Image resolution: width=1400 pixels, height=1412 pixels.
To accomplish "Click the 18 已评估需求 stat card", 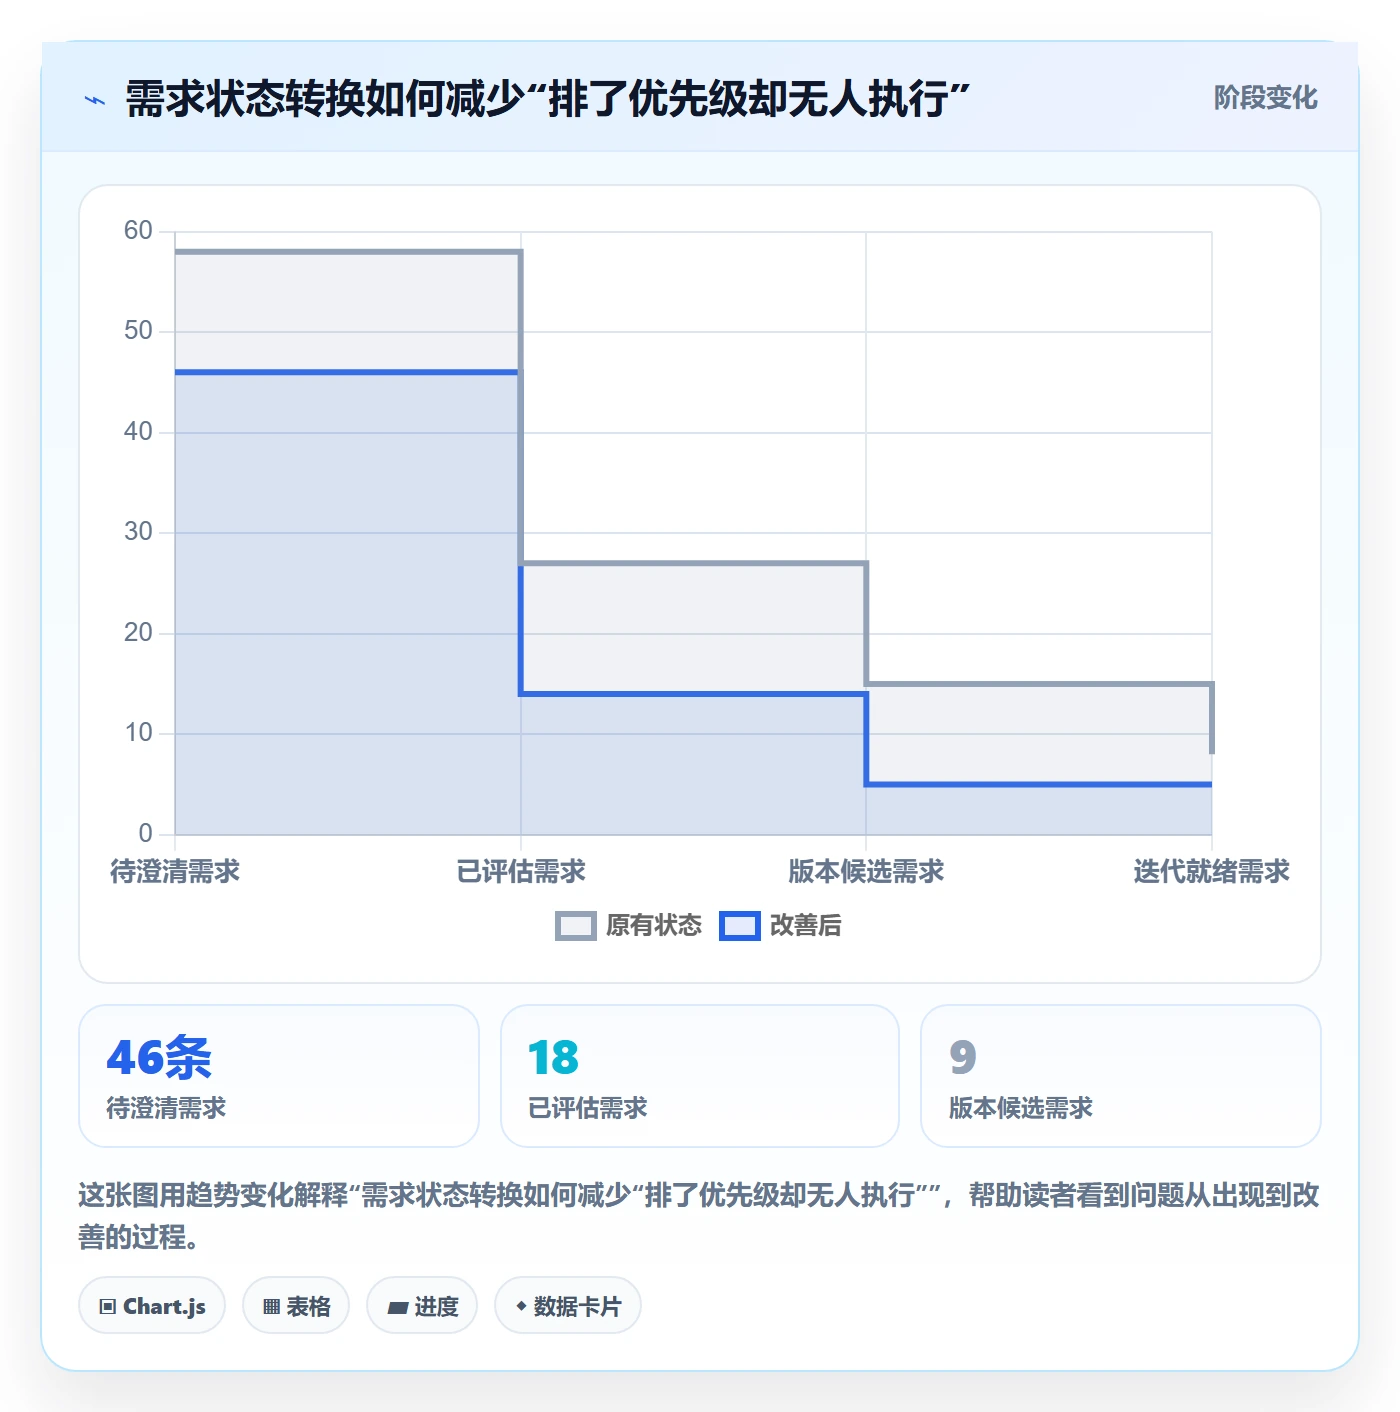I will [700, 1076].
